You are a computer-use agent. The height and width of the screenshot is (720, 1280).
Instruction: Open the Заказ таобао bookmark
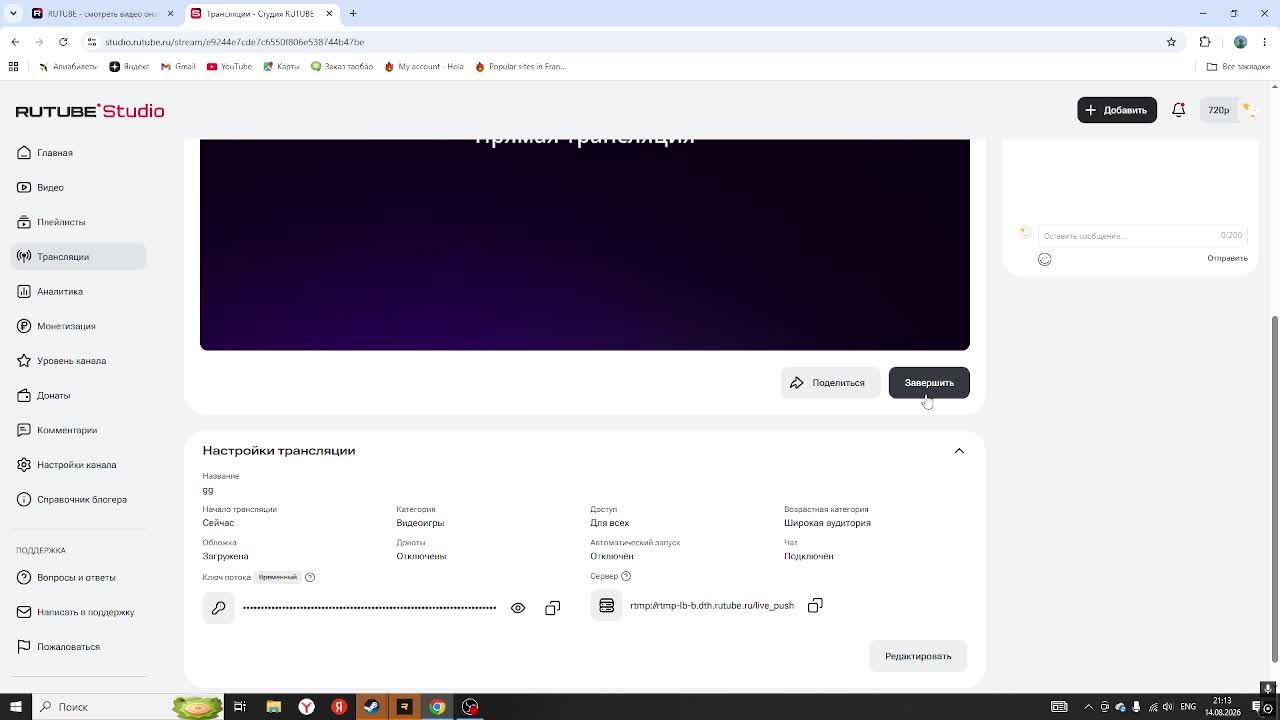(x=342, y=67)
